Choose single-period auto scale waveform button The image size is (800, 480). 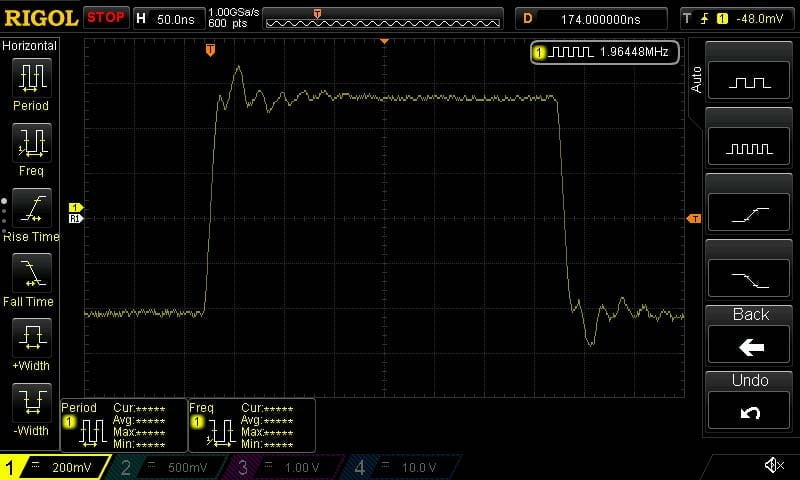(749, 81)
